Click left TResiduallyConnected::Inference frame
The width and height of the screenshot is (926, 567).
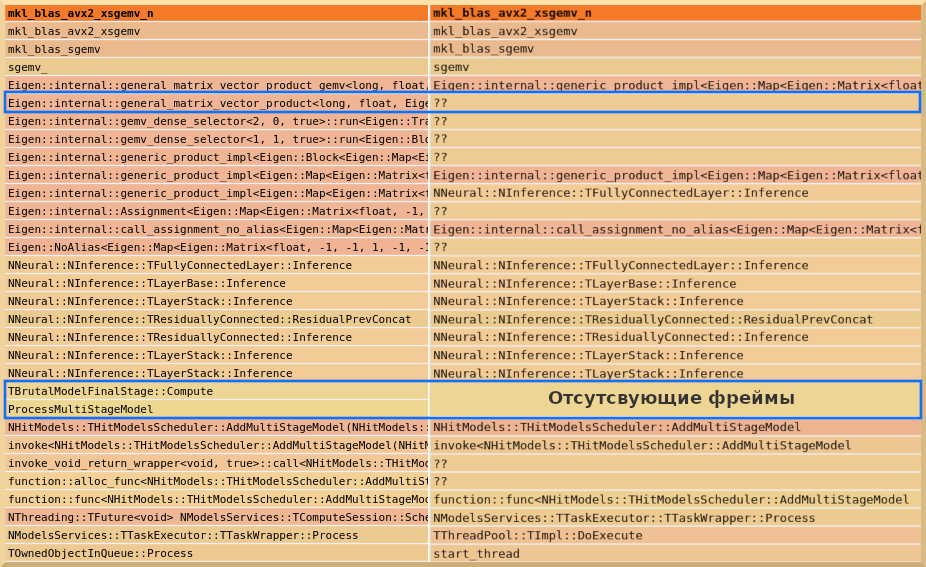point(216,337)
